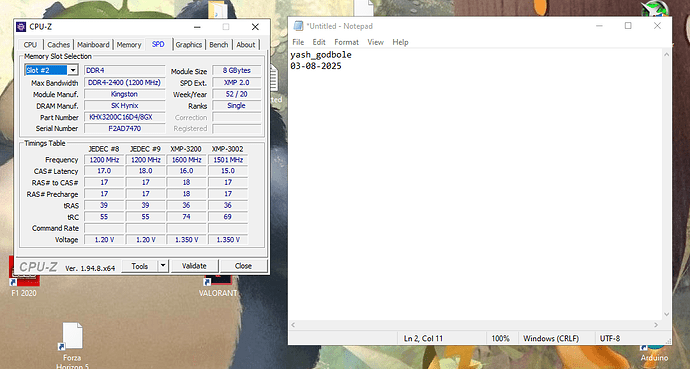Open Notepad's Edit menu

coord(319,42)
